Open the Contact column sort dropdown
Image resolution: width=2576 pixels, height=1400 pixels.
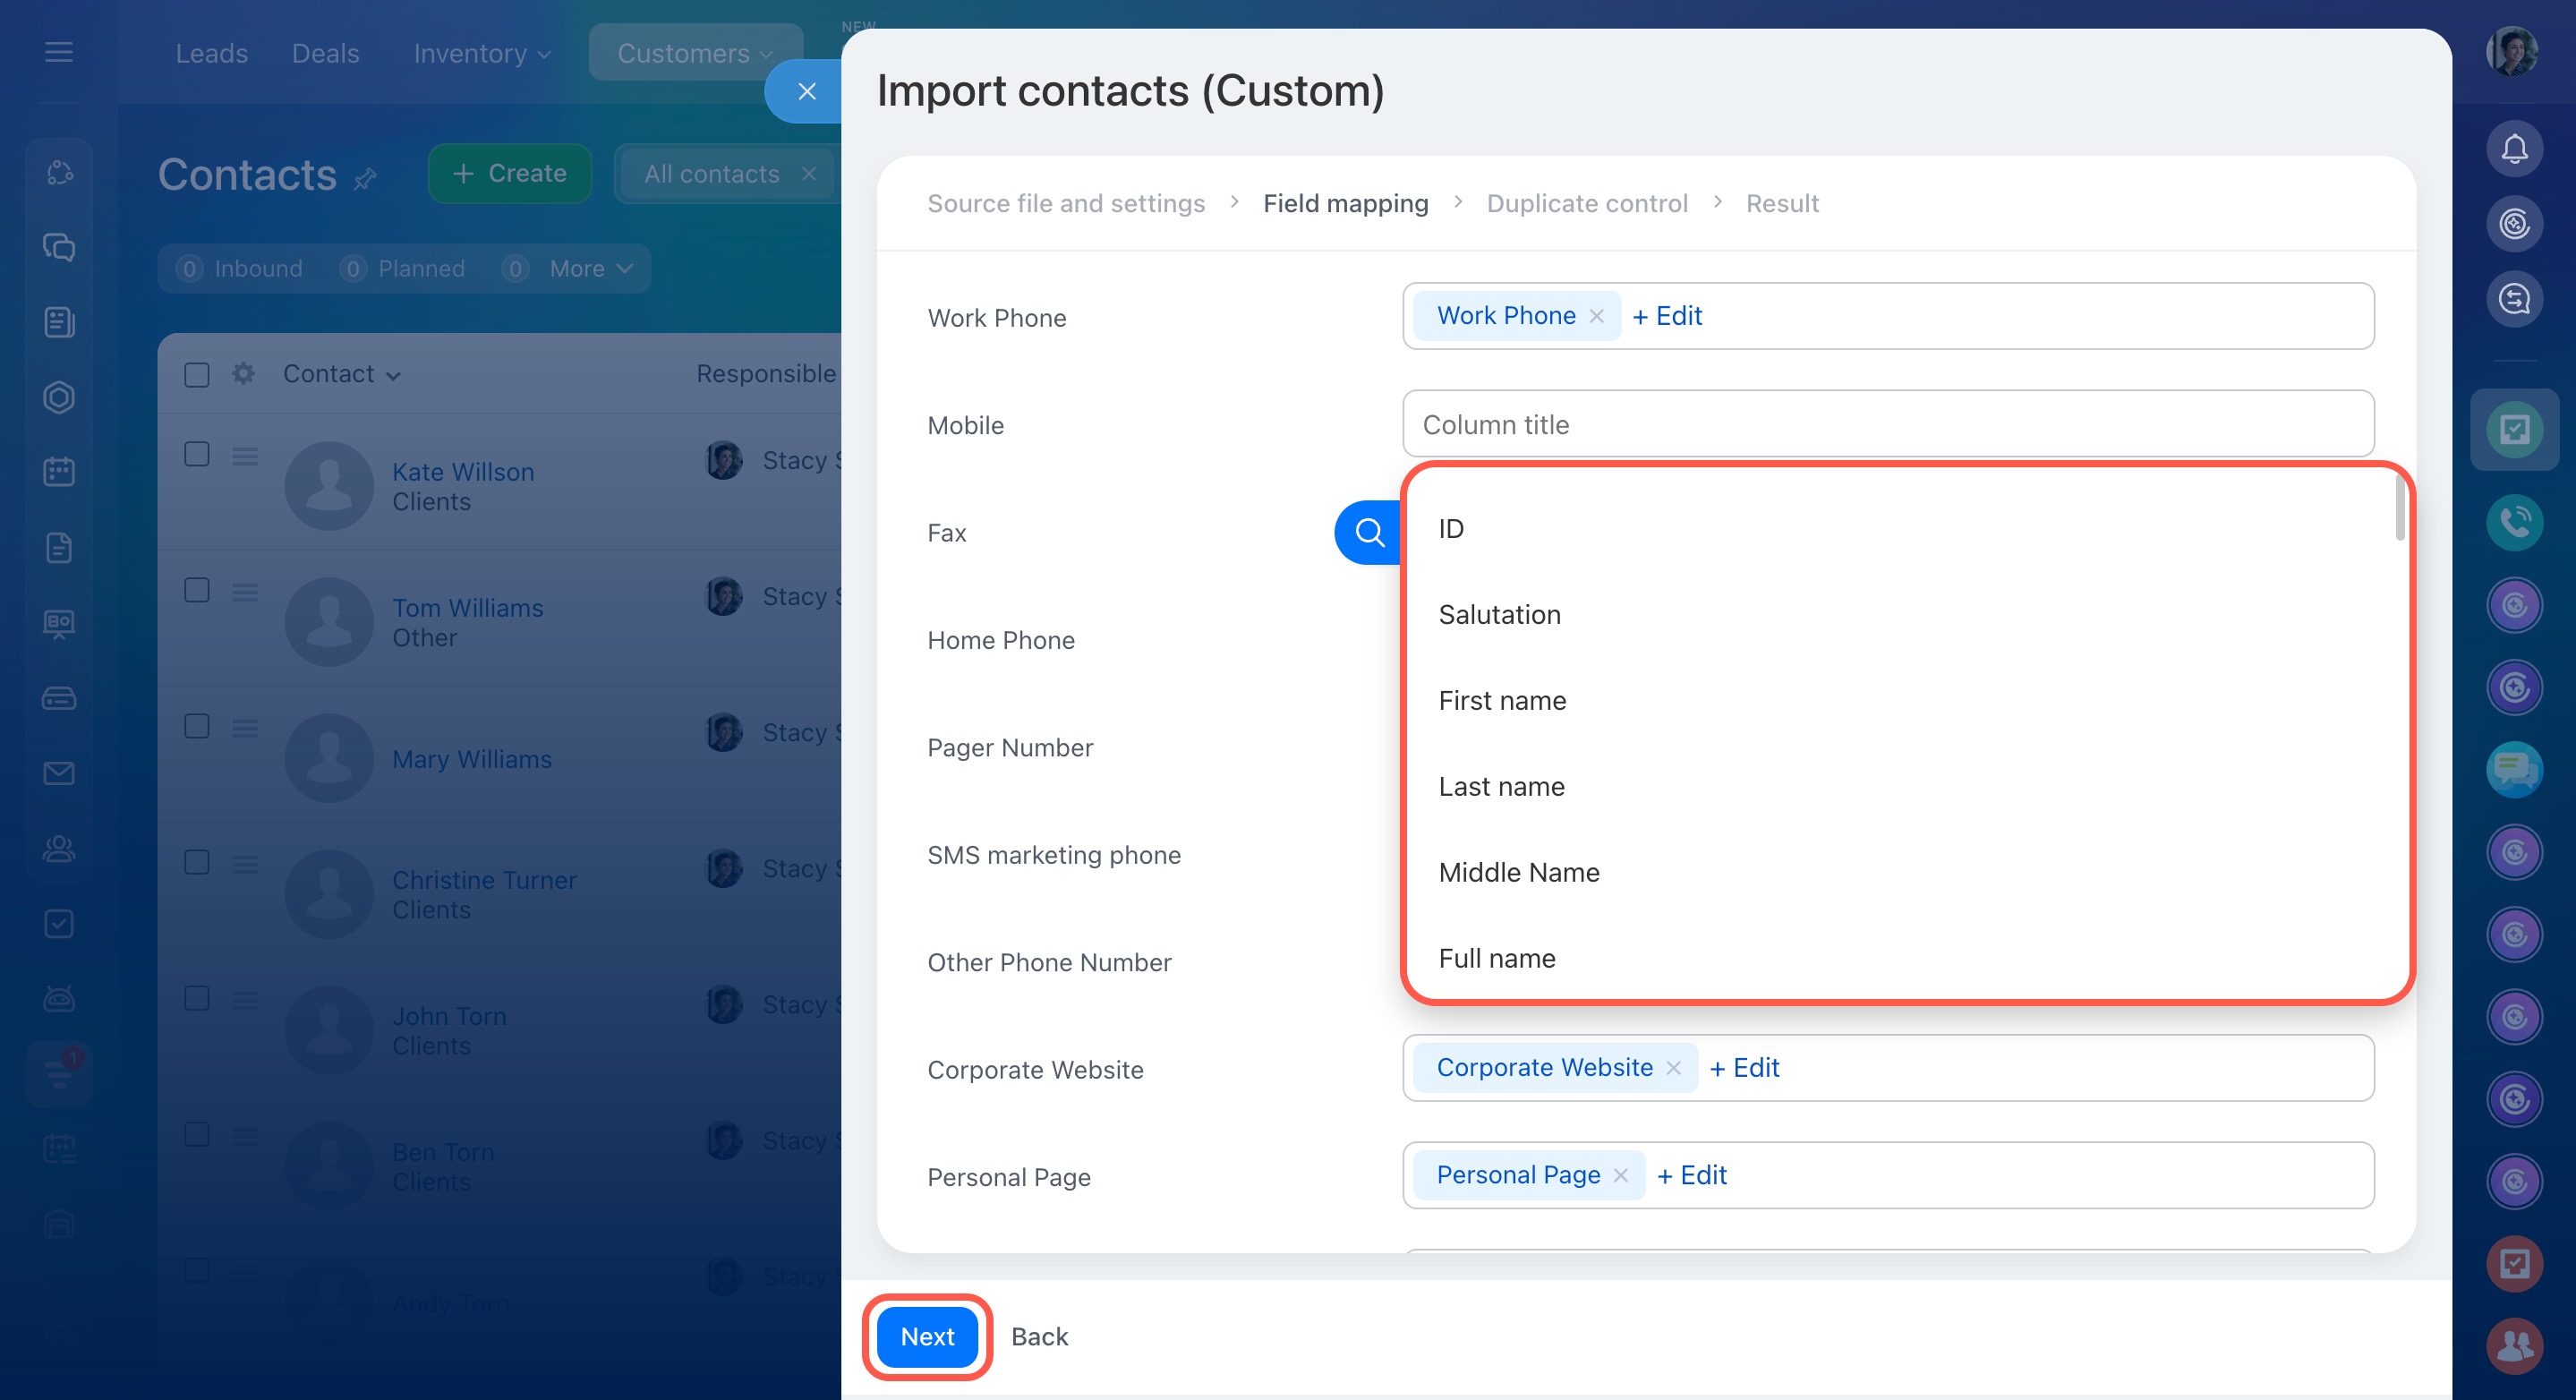point(341,374)
